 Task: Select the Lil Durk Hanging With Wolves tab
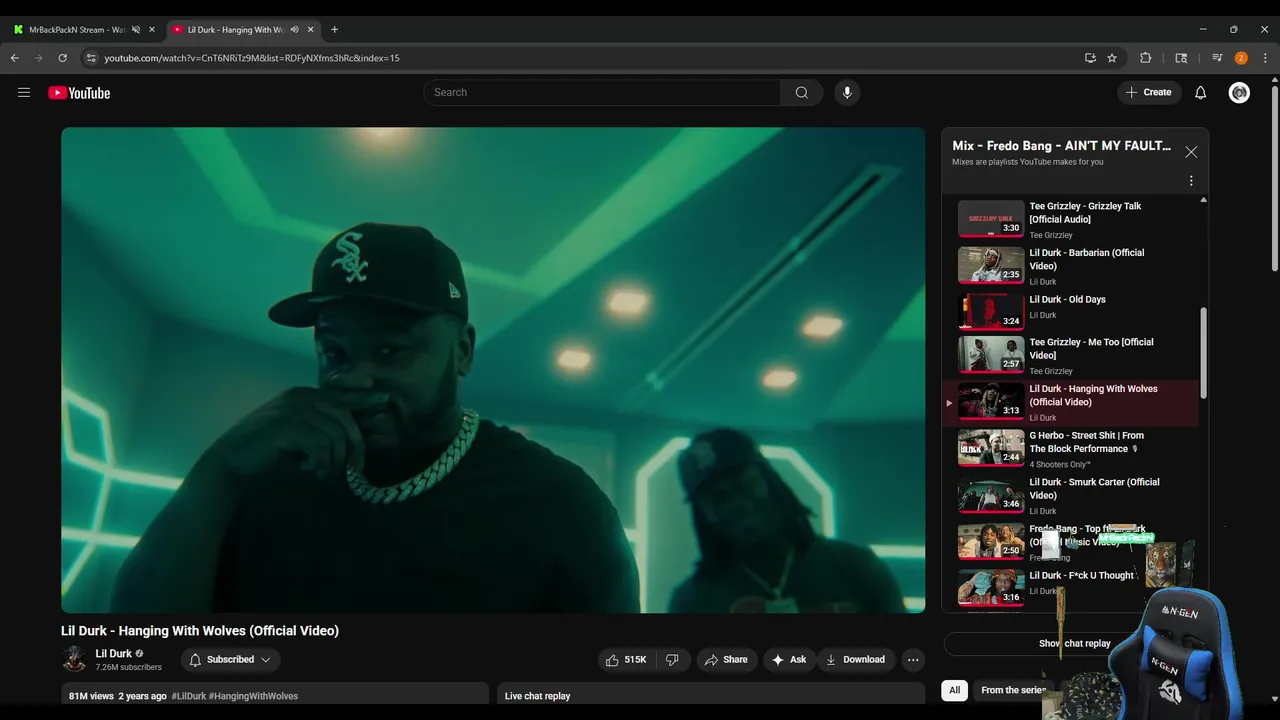pyautogui.click(x=236, y=30)
